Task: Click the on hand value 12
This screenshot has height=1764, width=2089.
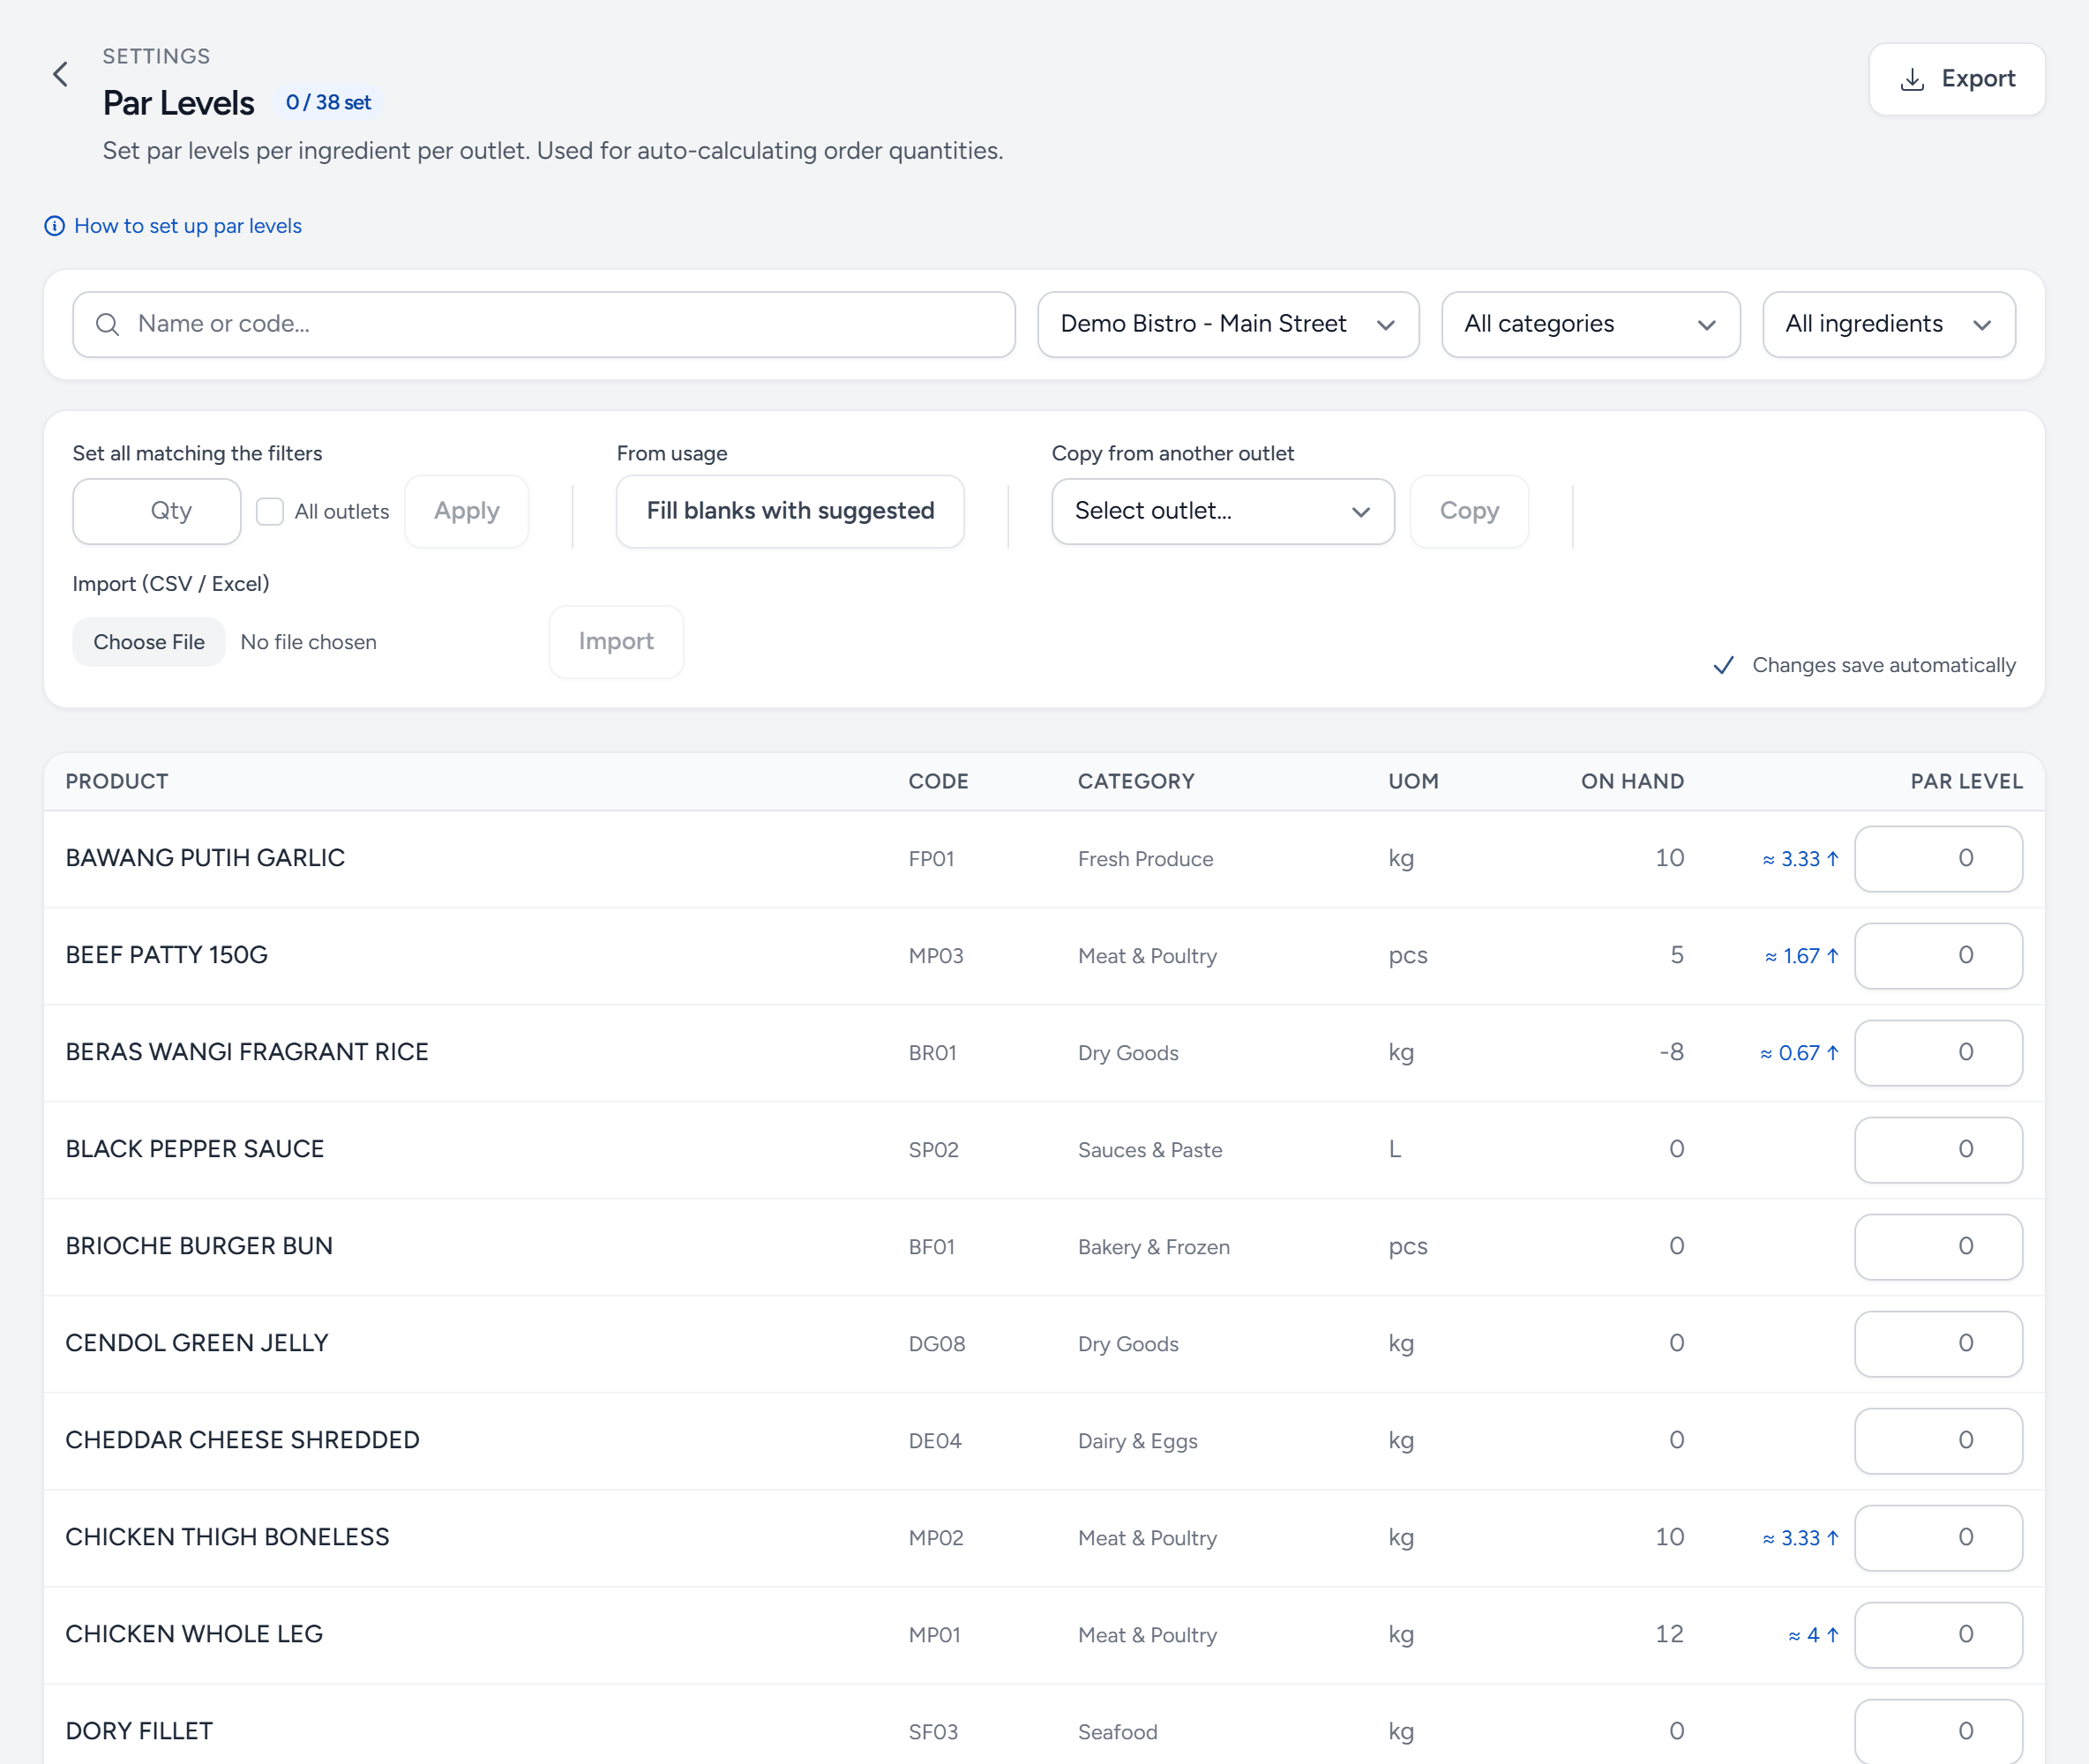Action: pyautogui.click(x=1670, y=1634)
